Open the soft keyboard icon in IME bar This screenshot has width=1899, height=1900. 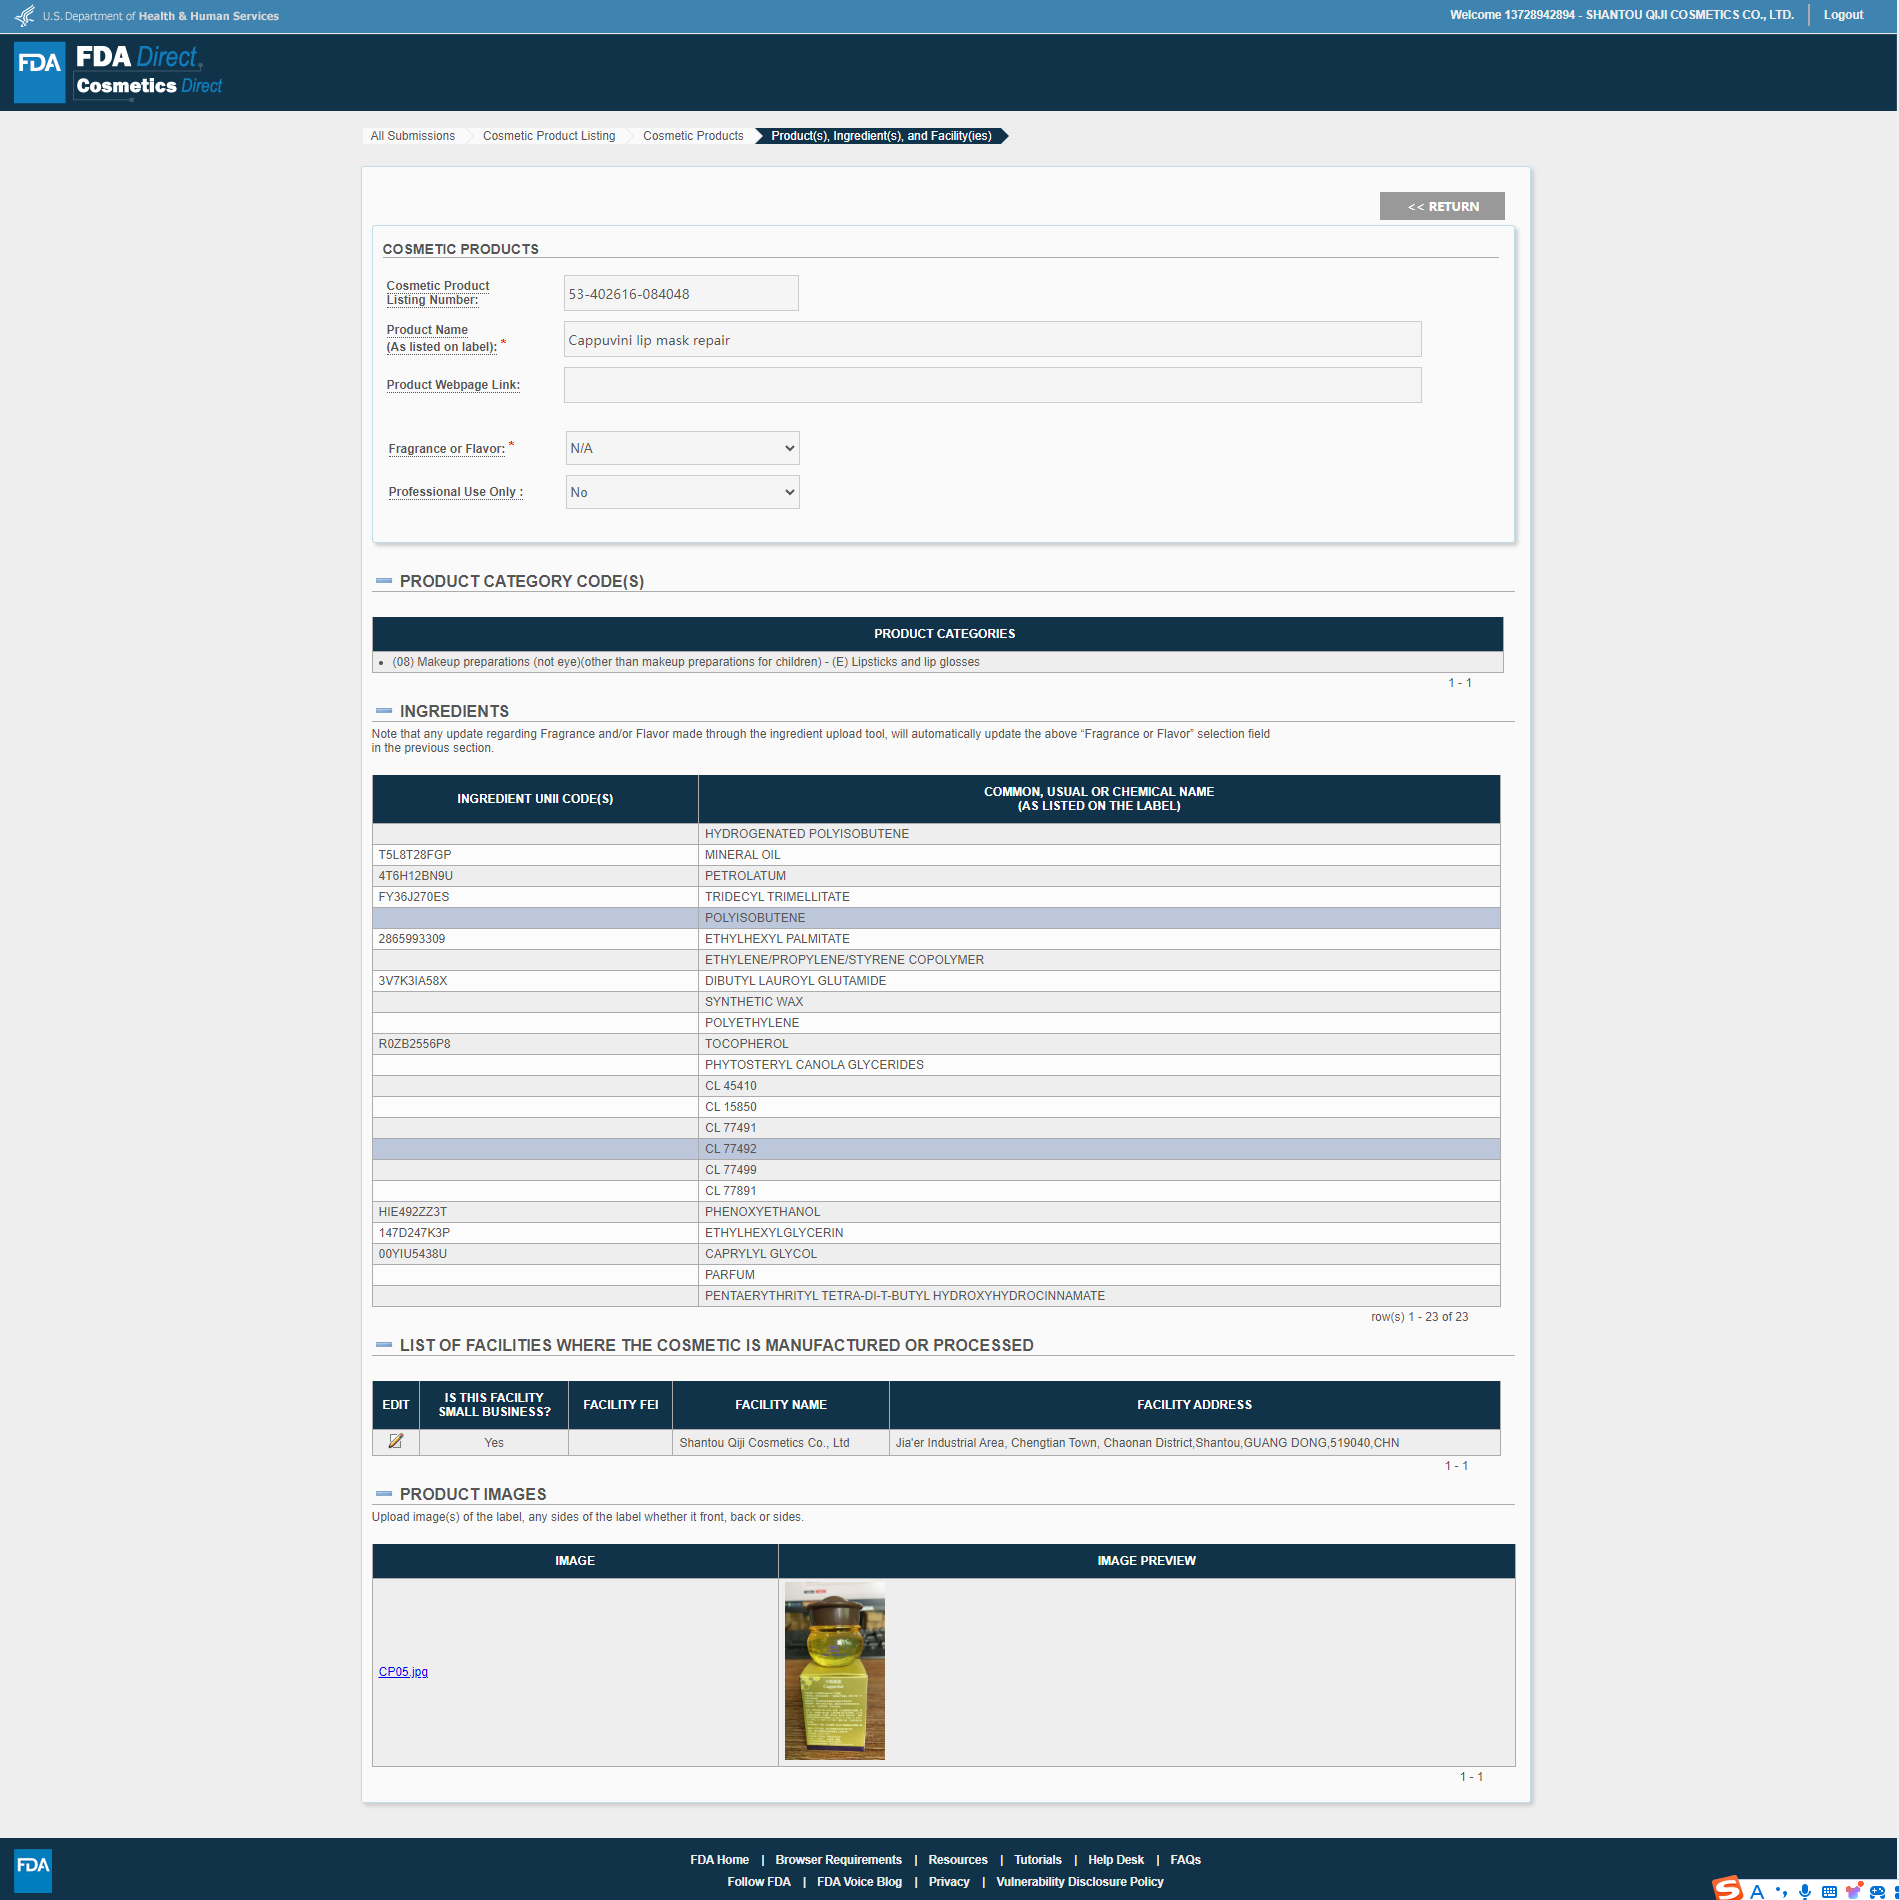(1829, 1890)
